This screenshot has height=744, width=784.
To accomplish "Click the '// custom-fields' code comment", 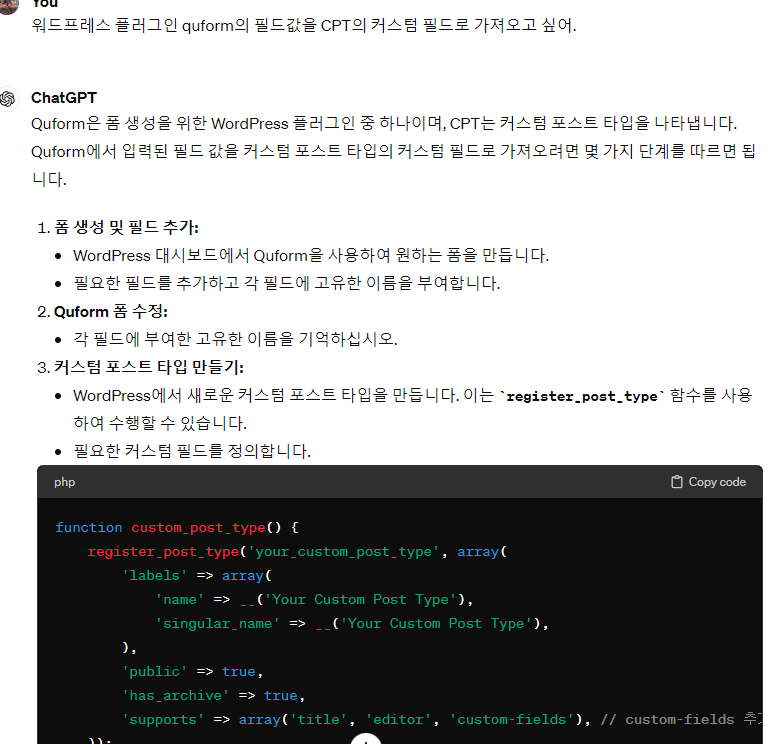I will [x=681, y=720].
